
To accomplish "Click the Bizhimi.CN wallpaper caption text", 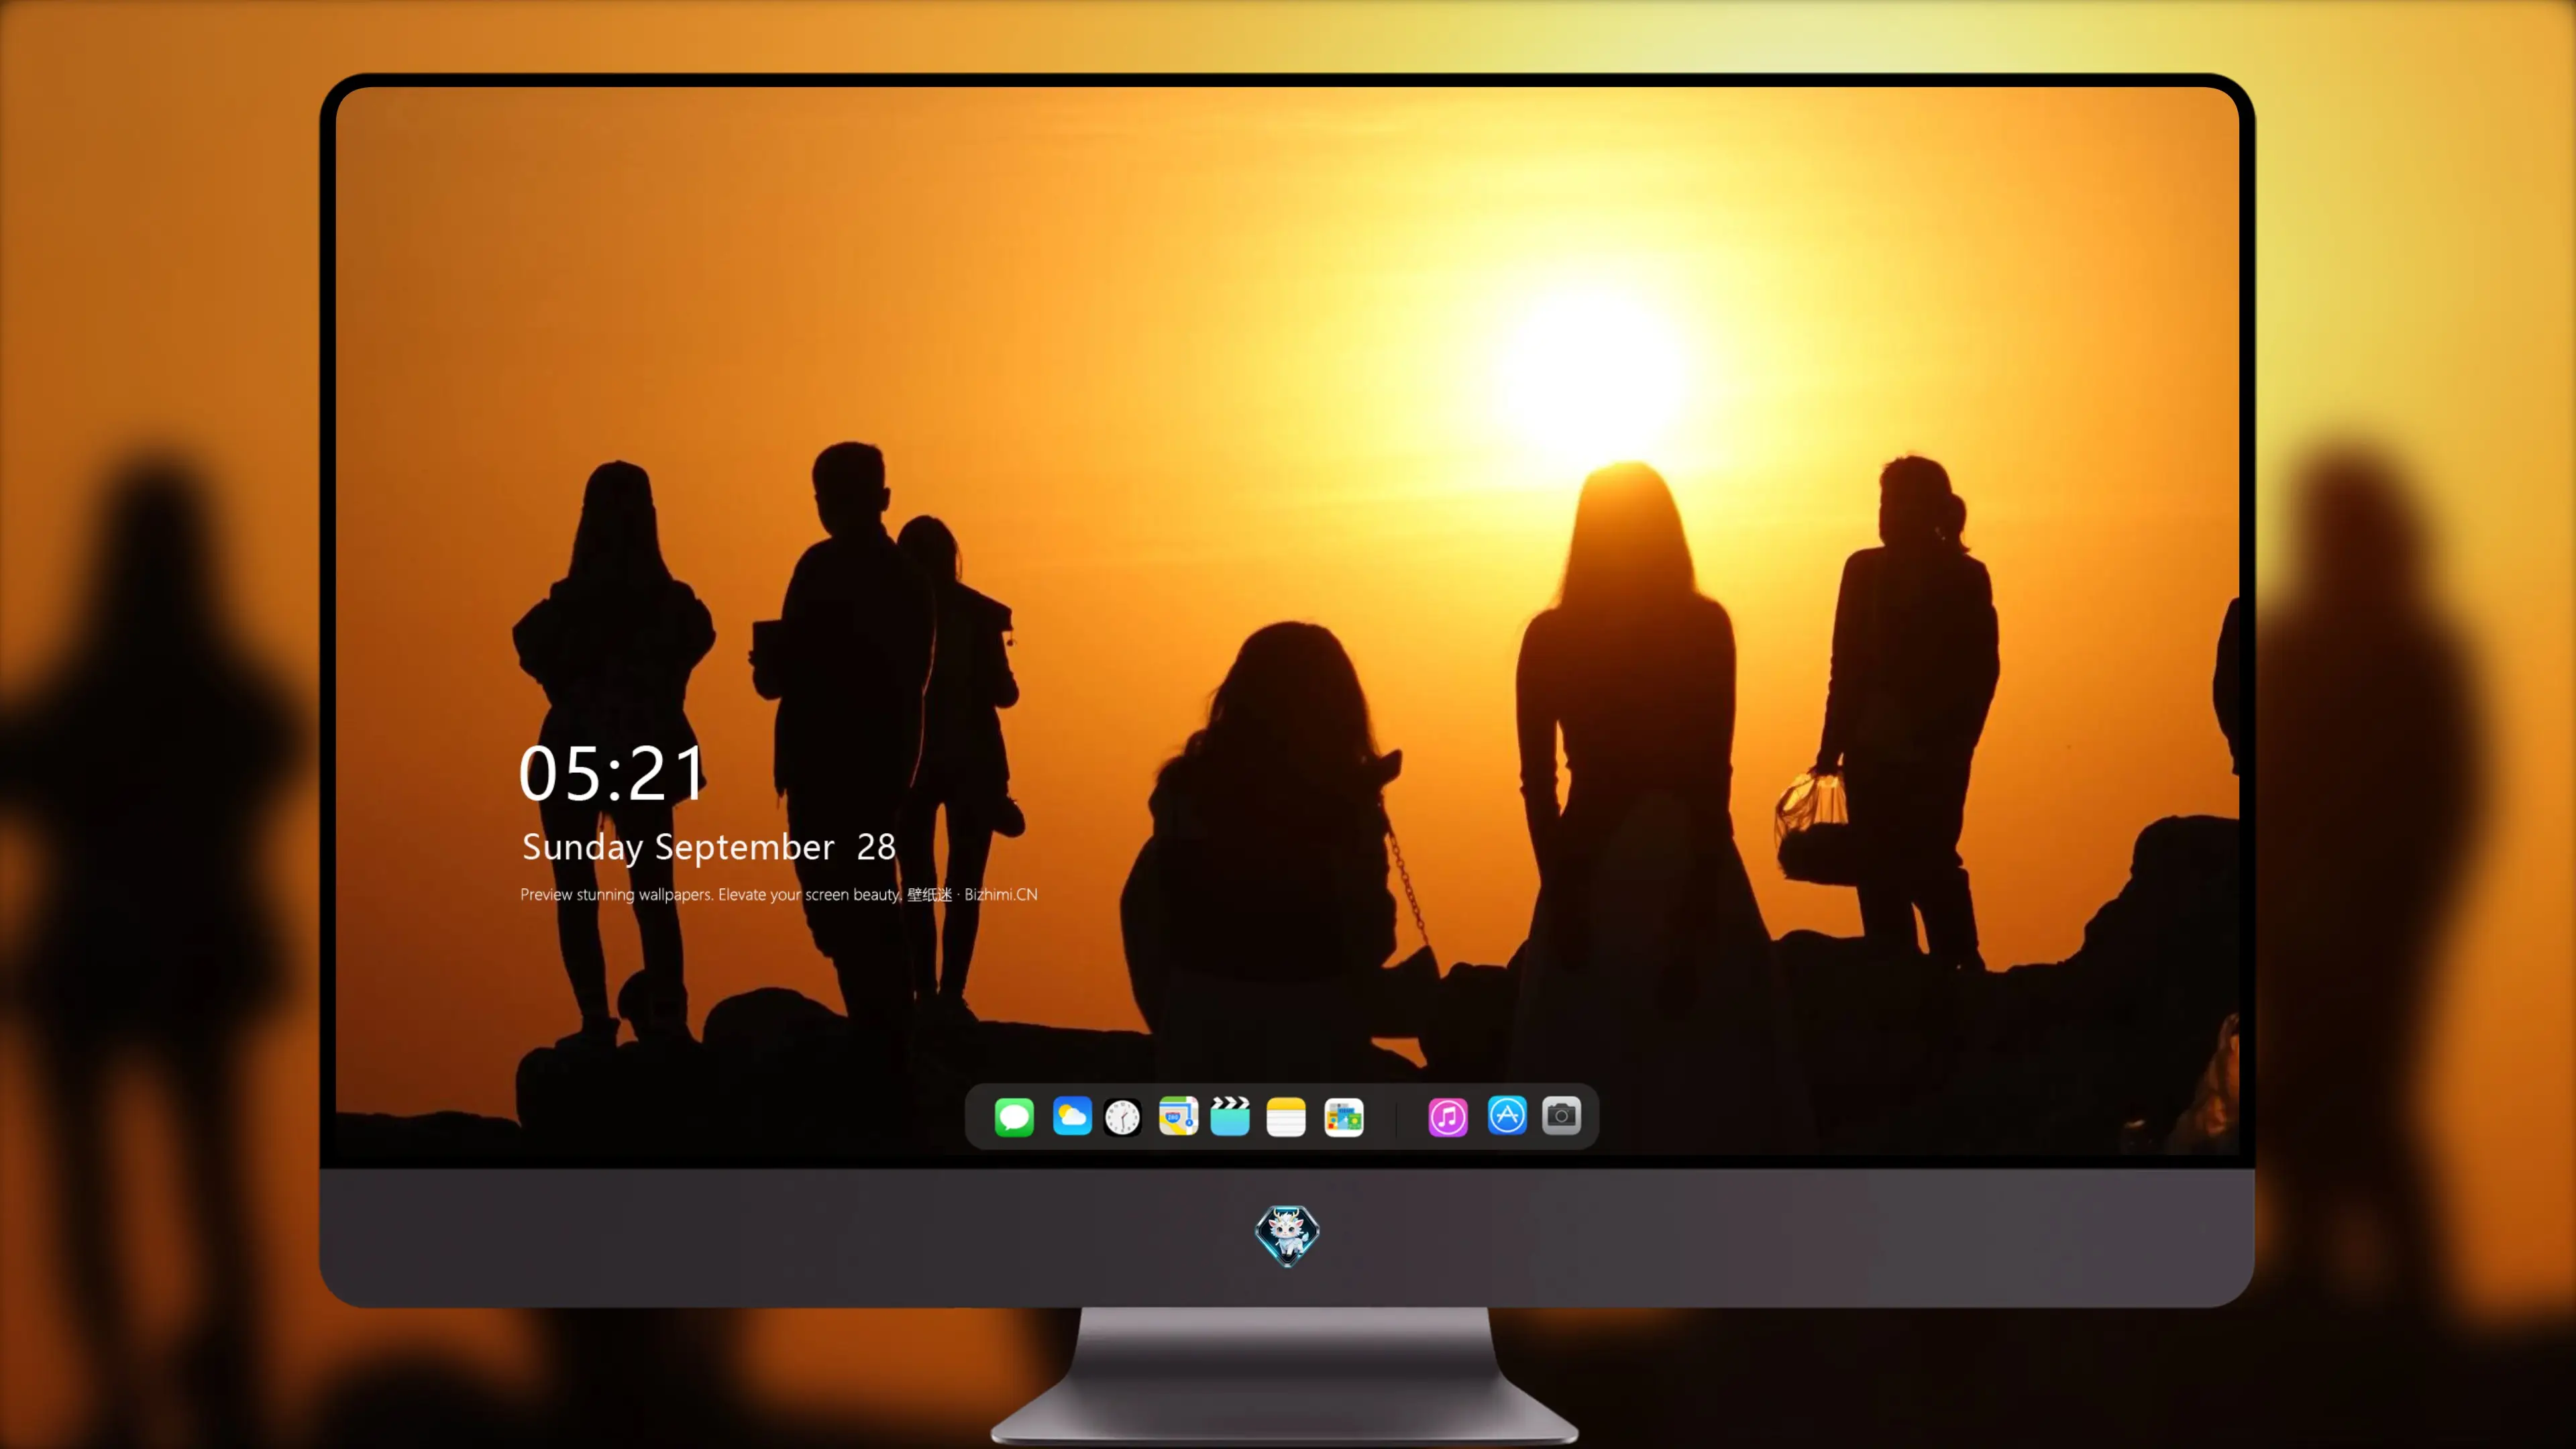I will tap(779, 894).
